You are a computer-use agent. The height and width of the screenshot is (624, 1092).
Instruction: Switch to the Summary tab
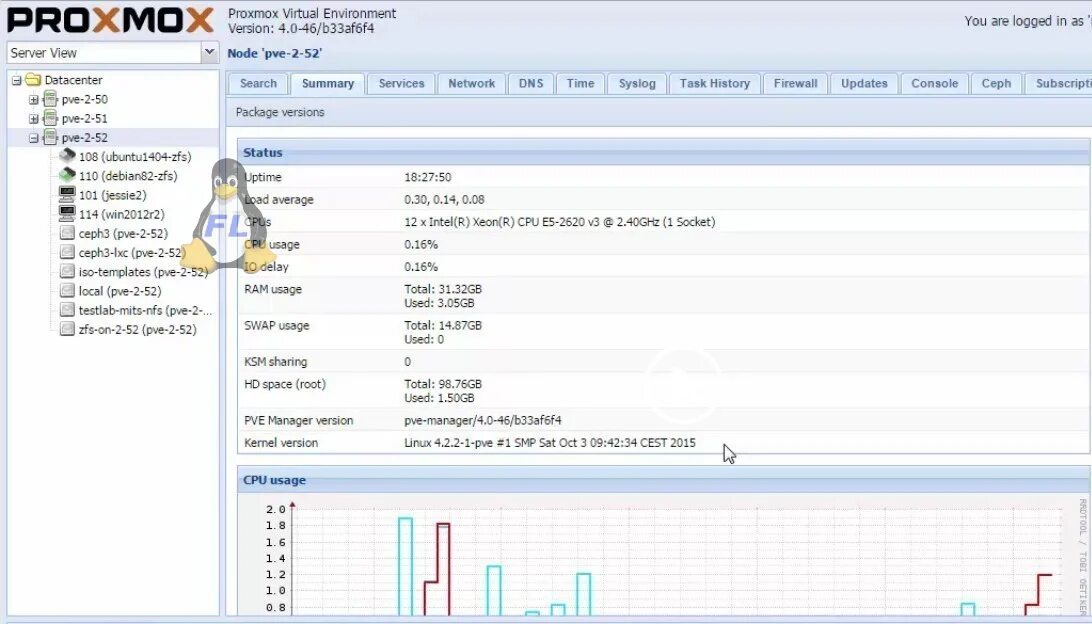point(328,84)
